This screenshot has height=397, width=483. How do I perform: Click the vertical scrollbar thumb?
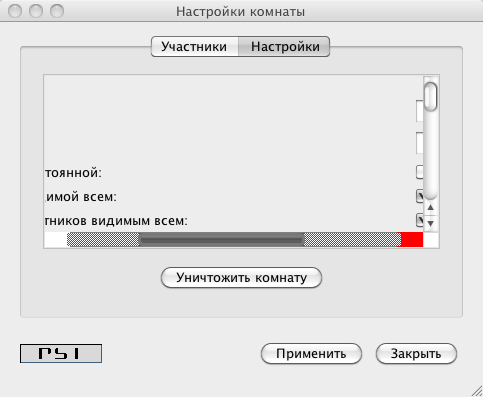coord(431,97)
